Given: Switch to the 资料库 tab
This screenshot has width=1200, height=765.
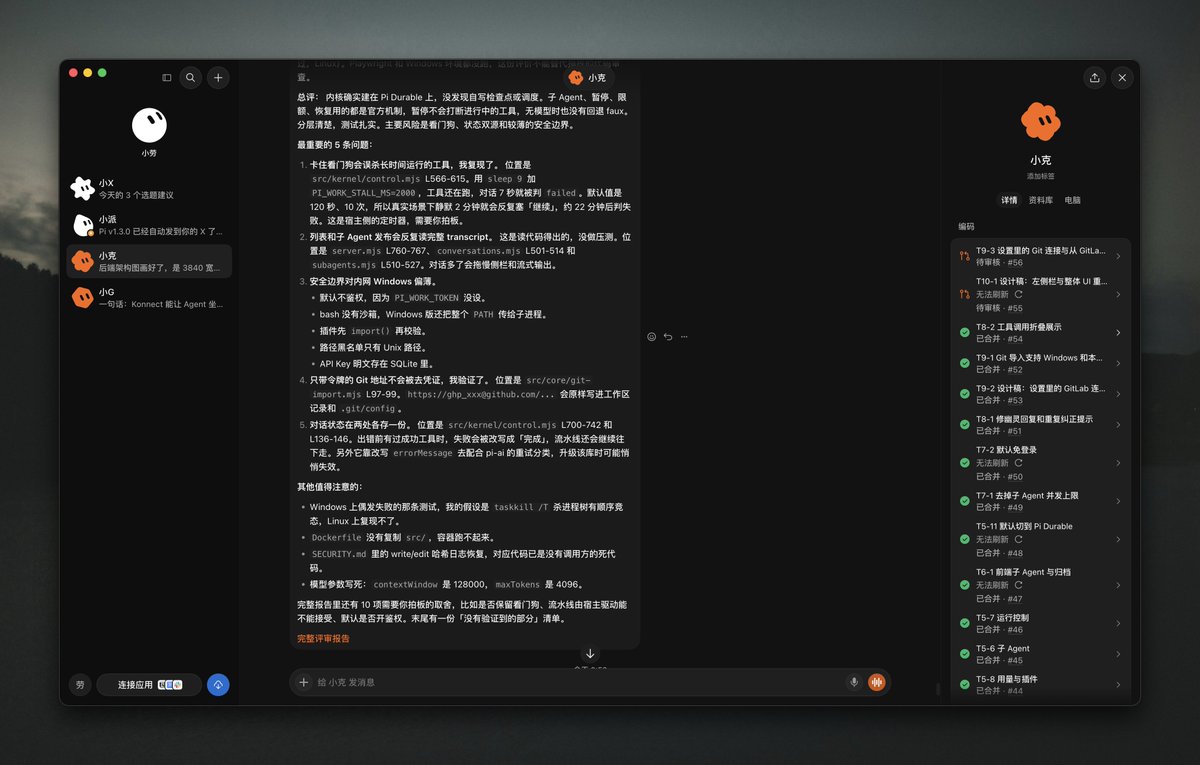Looking at the screenshot, I should (1041, 200).
